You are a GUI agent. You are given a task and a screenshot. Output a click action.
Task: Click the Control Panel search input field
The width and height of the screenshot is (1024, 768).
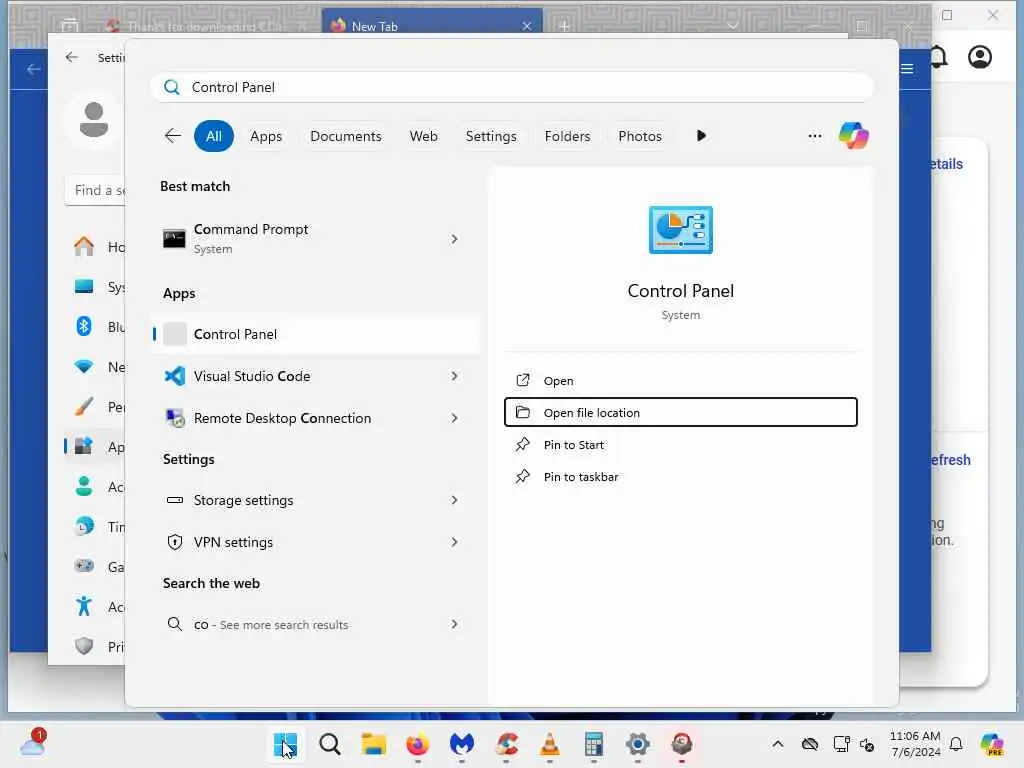pyautogui.click(x=512, y=88)
